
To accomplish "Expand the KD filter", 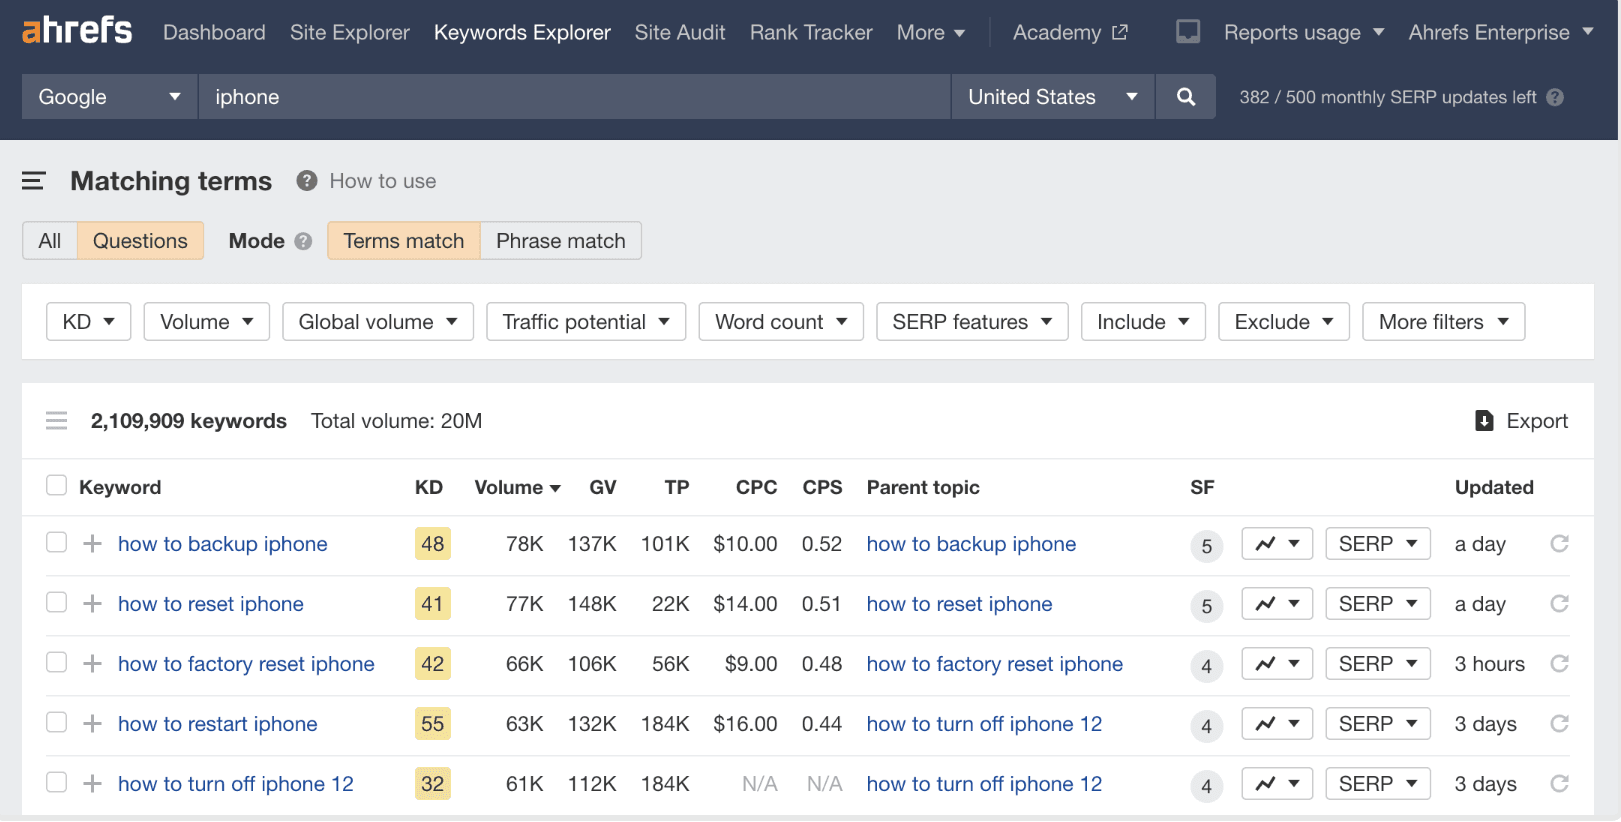I will pos(89,322).
